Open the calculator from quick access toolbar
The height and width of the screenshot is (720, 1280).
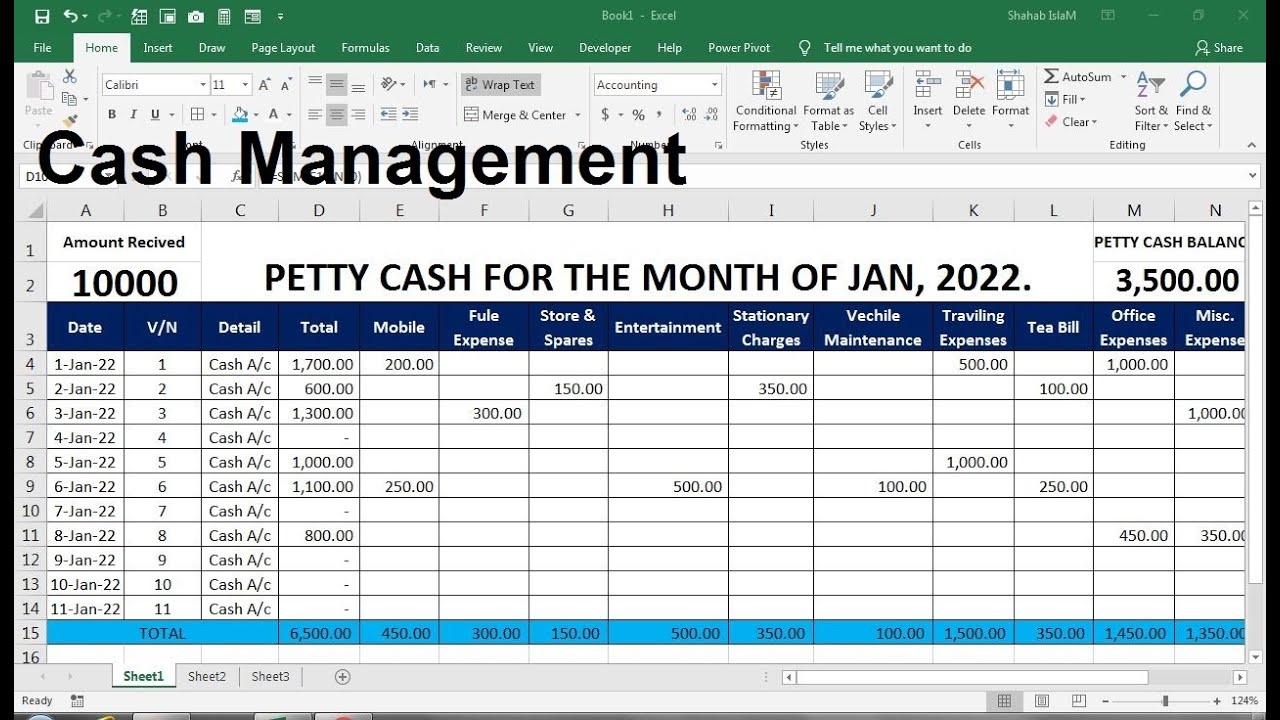tap(224, 16)
